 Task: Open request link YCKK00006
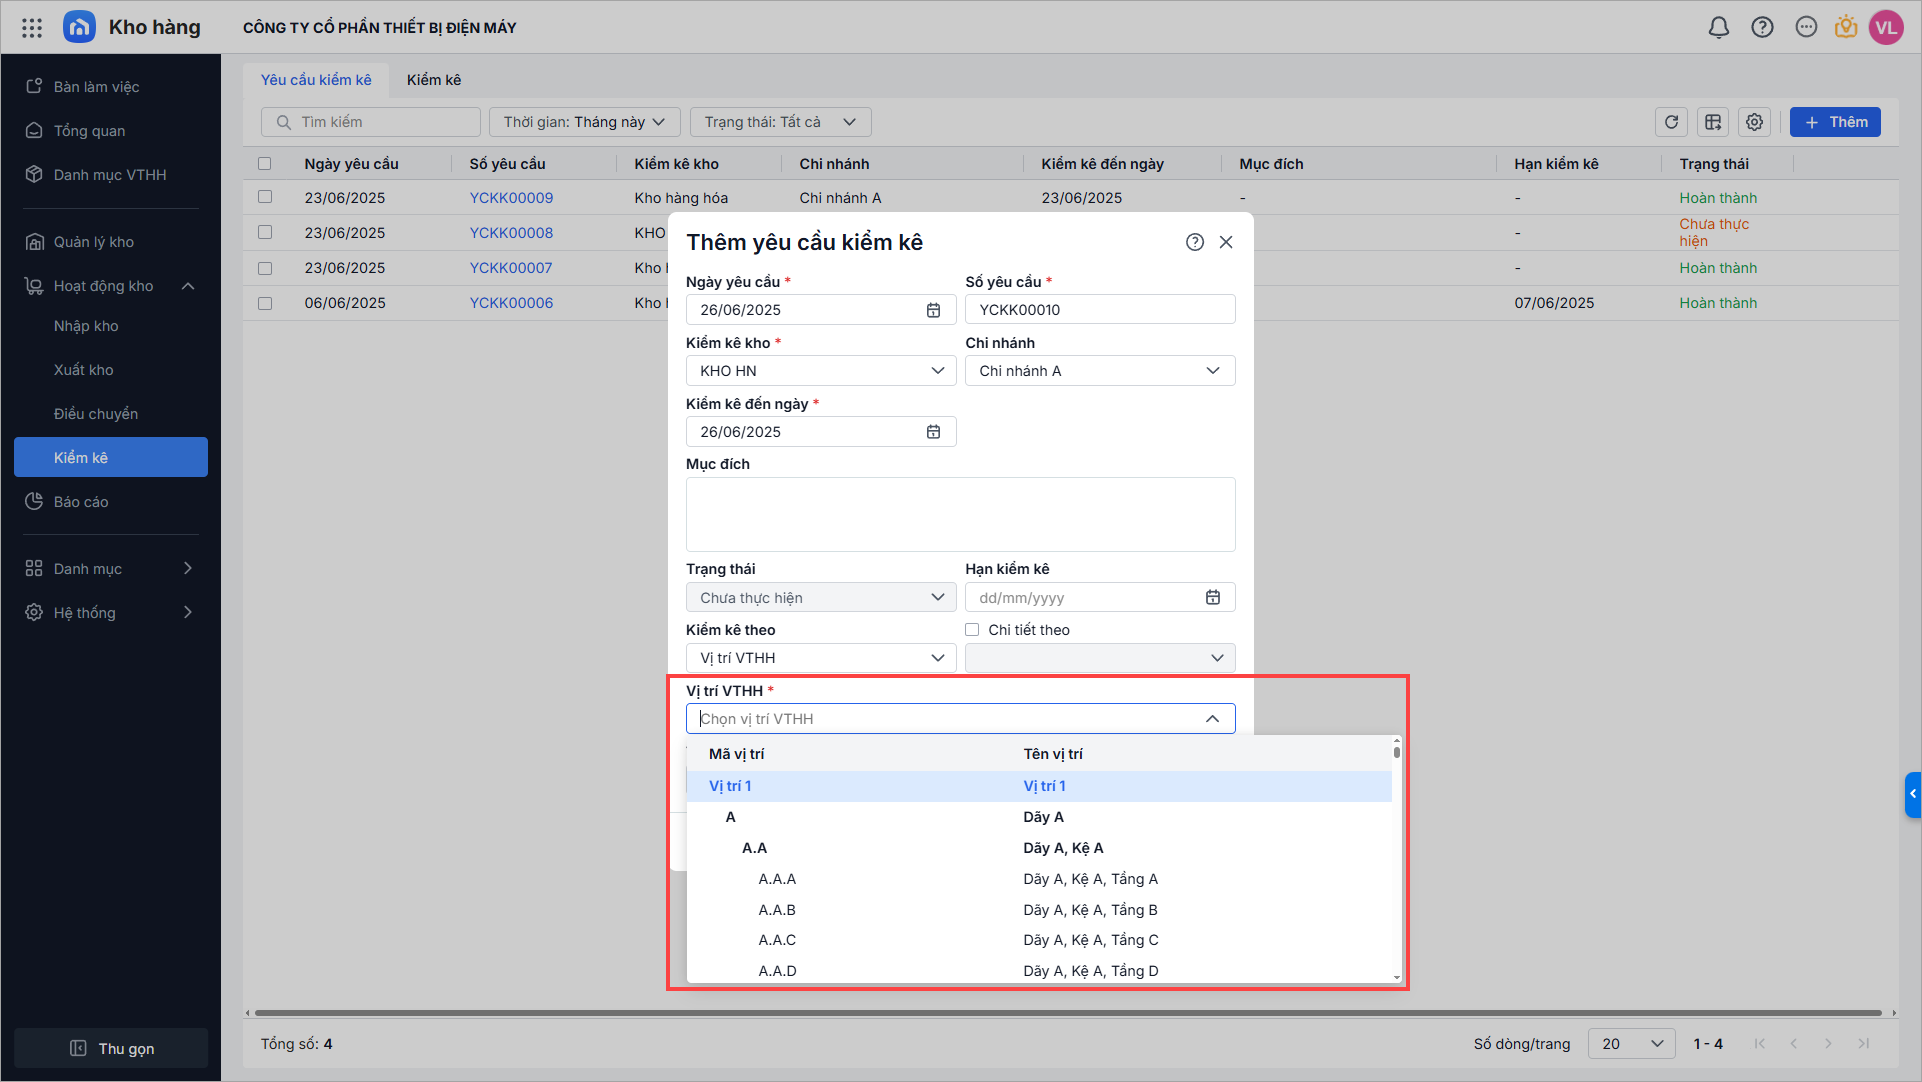point(511,303)
